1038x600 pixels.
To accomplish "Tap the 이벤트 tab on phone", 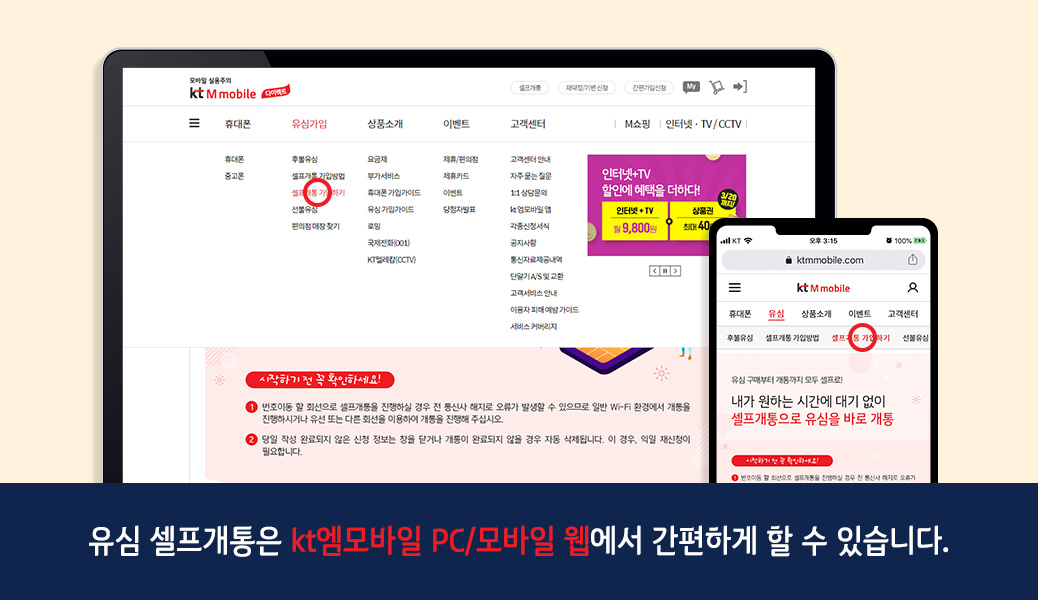I will [x=859, y=314].
